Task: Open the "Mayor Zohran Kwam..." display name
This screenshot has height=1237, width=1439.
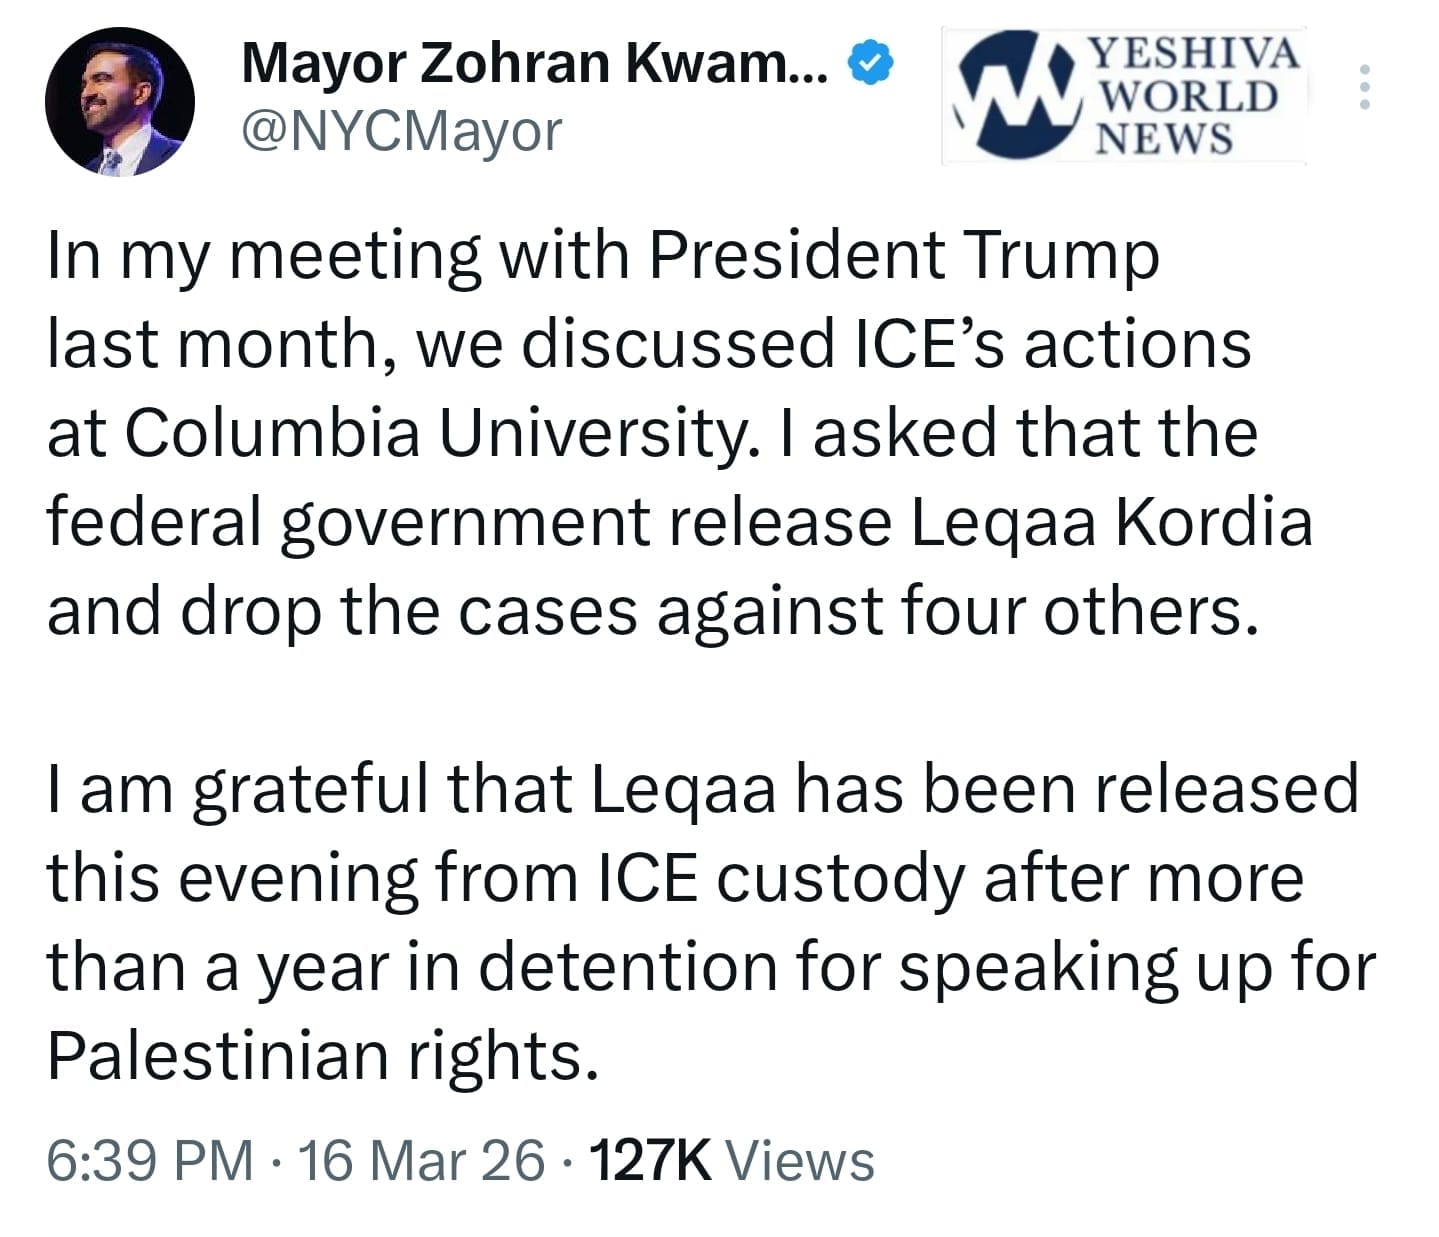Action: tap(534, 64)
